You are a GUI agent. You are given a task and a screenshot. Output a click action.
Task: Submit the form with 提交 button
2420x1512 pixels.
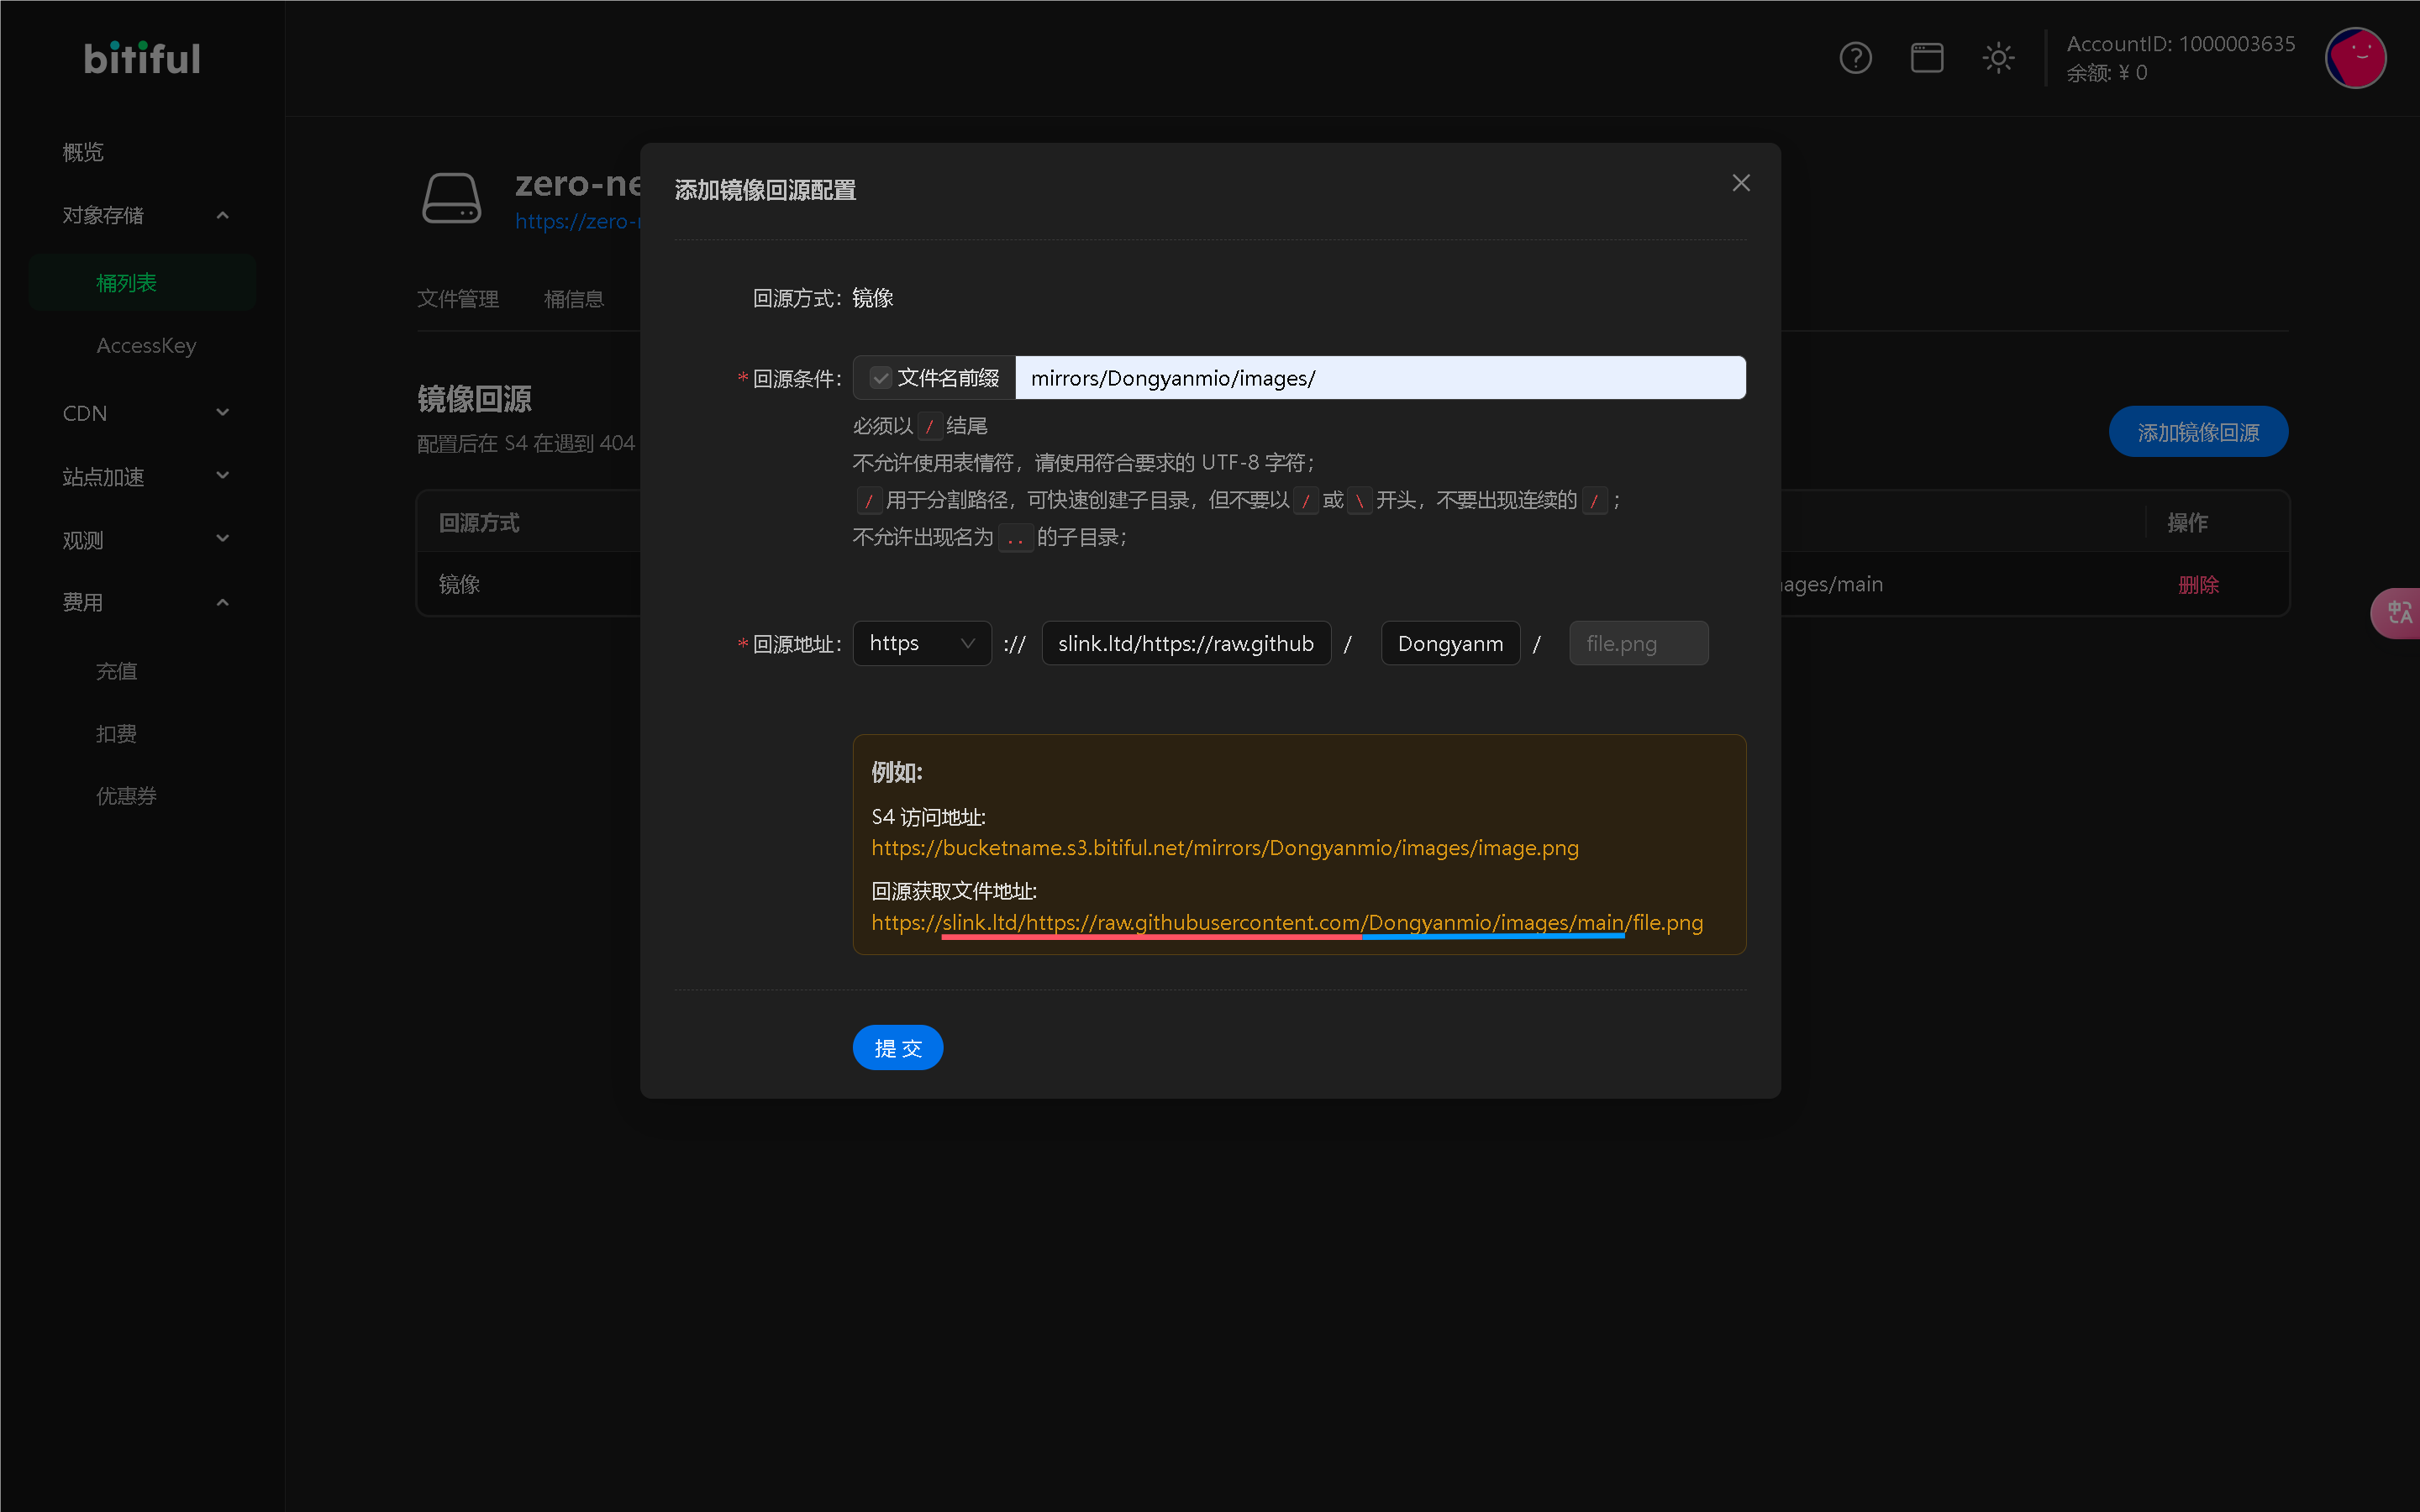pos(898,1048)
